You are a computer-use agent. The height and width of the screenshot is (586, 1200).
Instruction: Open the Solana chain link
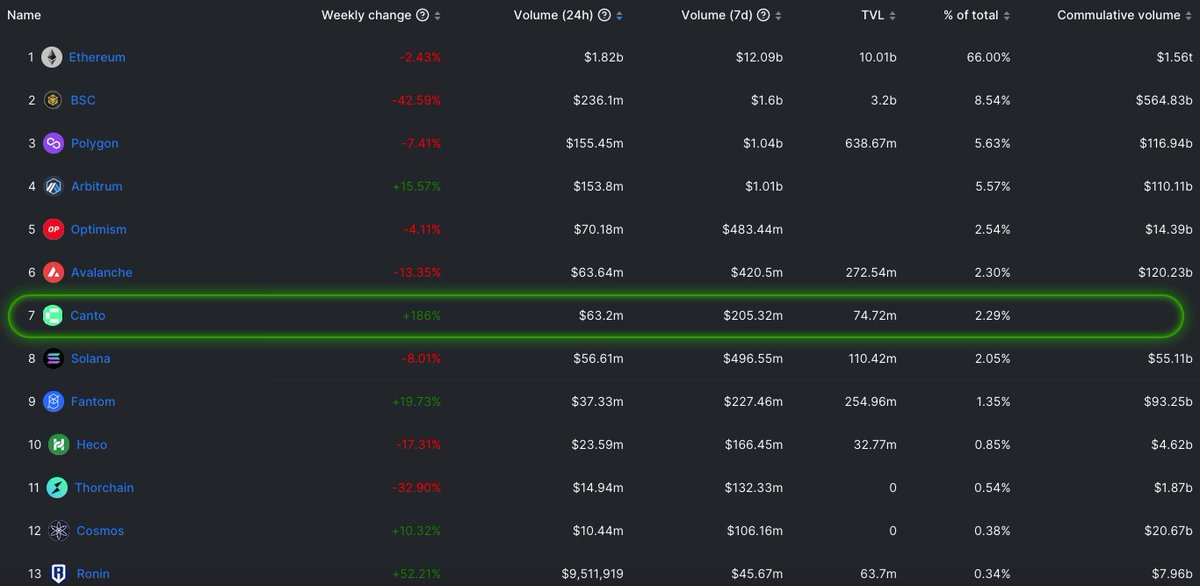click(90, 358)
